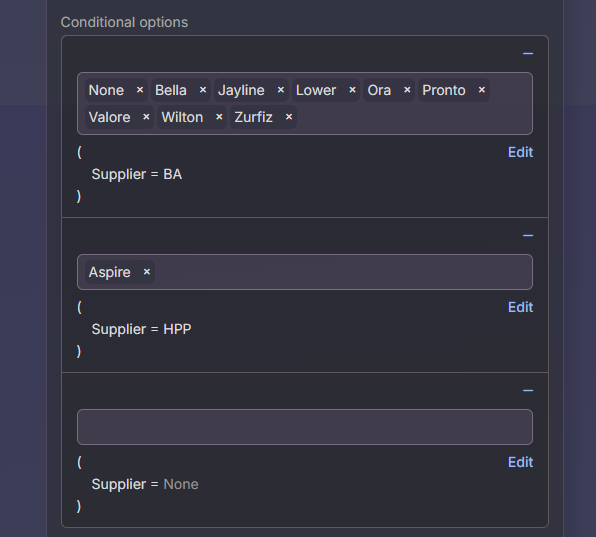Remove the Ora option tag
This screenshot has height=537, width=596.
click(x=407, y=90)
